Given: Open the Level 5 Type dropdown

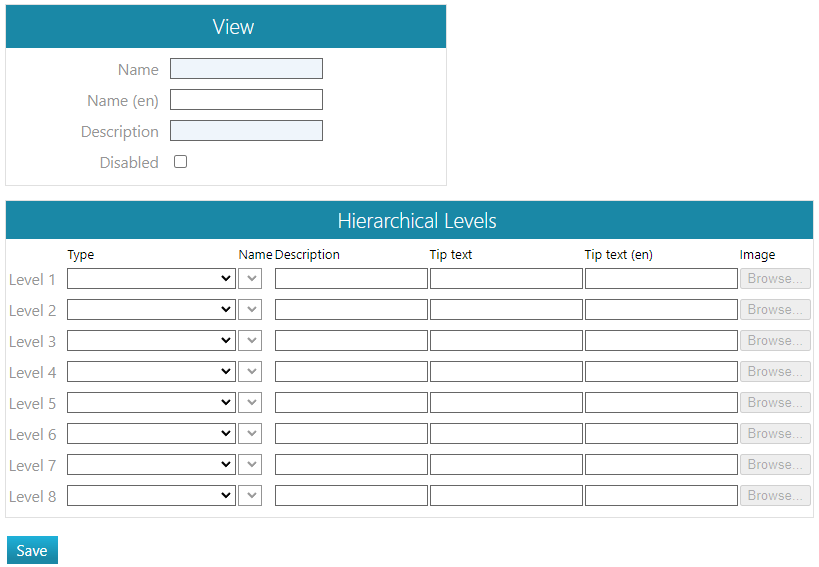Looking at the screenshot, I should pyautogui.click(x=151, y=403).
